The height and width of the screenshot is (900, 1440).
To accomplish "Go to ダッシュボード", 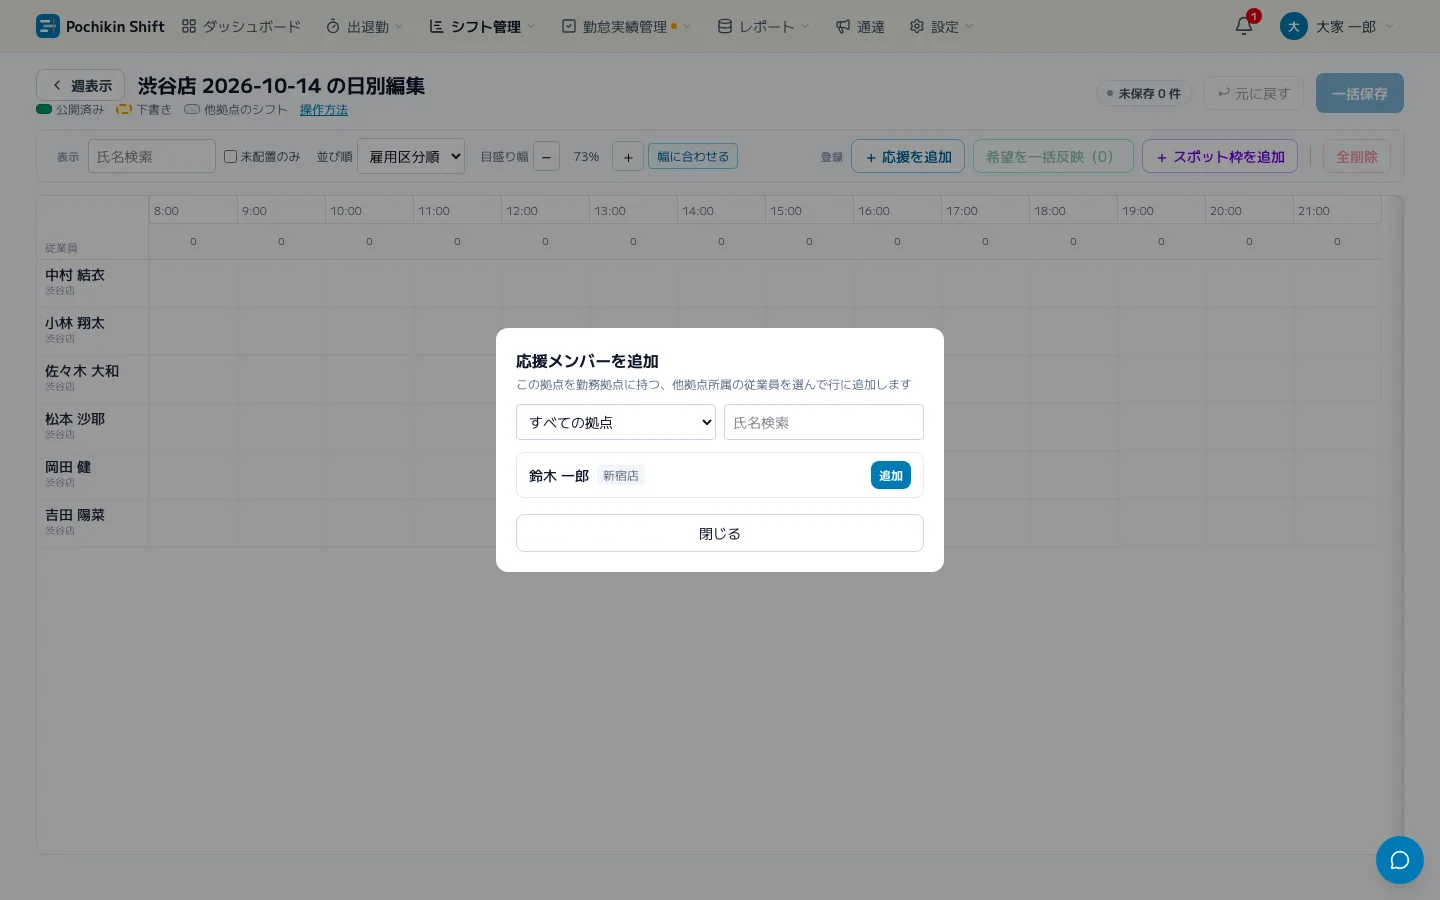I will [x=241, y=27].
